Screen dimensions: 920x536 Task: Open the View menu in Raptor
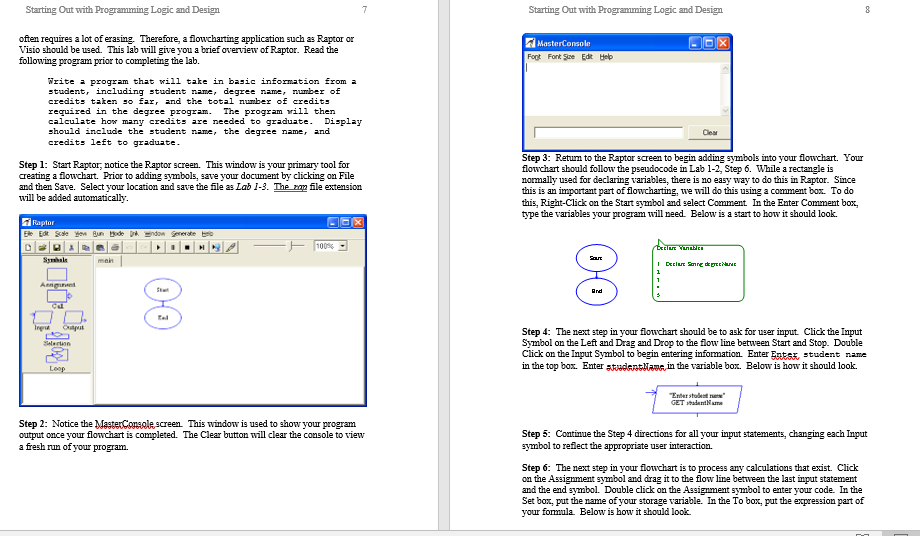coord(80,233)
